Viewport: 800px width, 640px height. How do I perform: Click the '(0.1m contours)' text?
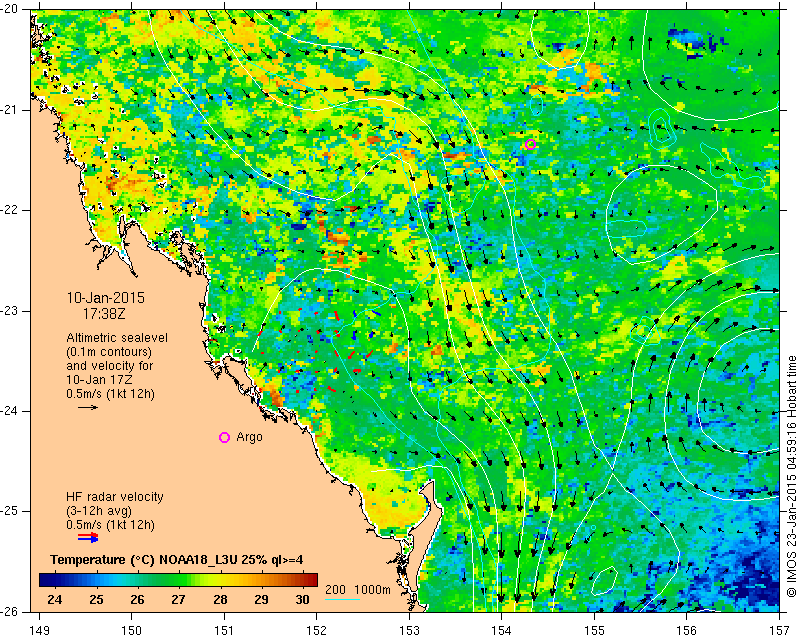[x=109, y=352]
